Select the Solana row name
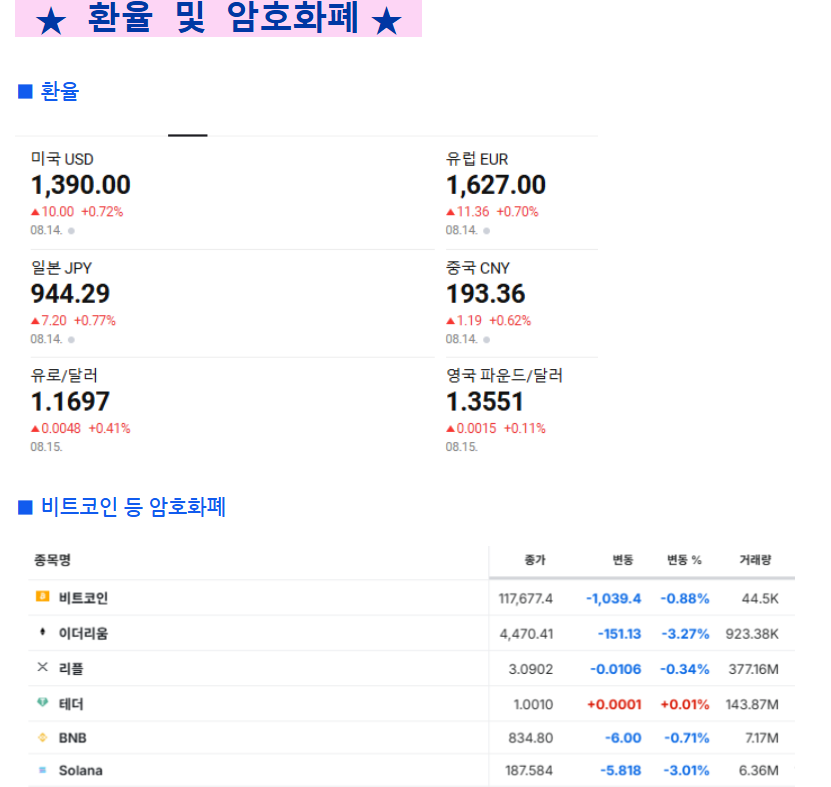Viewport: 831px width, 787px height. [x=81, y=771]
